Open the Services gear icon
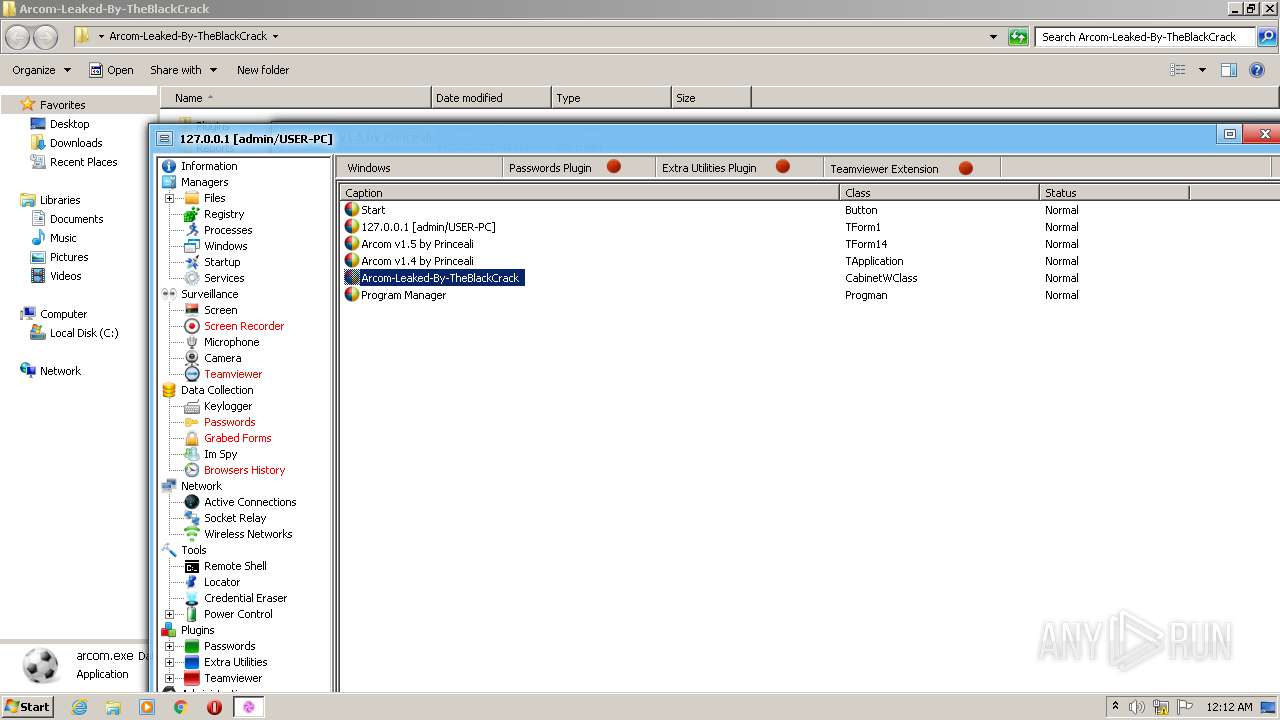Viewport: 1280px width, 720px height. pyautogui.click(x=192, y=278)
